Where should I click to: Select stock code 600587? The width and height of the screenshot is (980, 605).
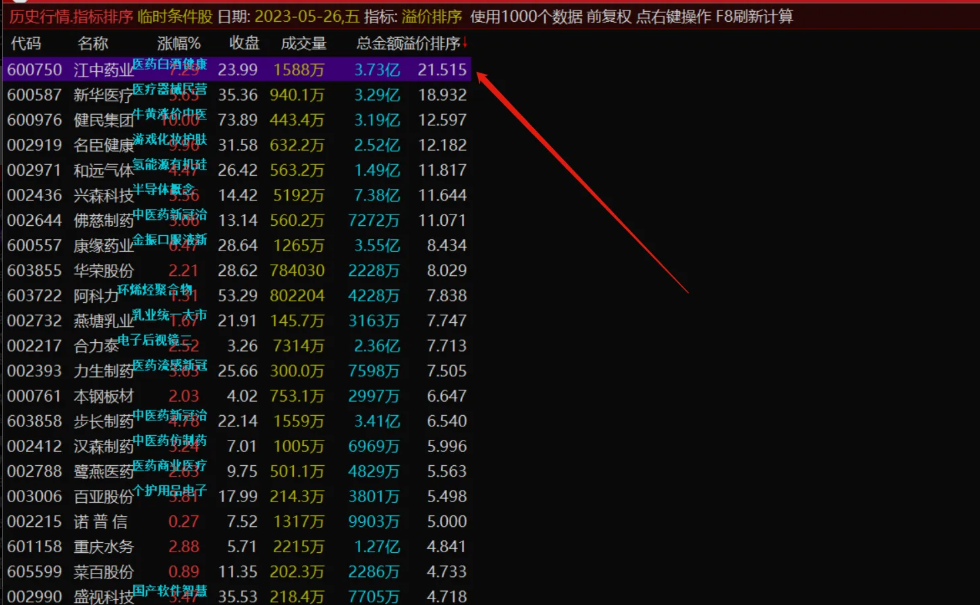click(x=34, y=95)
